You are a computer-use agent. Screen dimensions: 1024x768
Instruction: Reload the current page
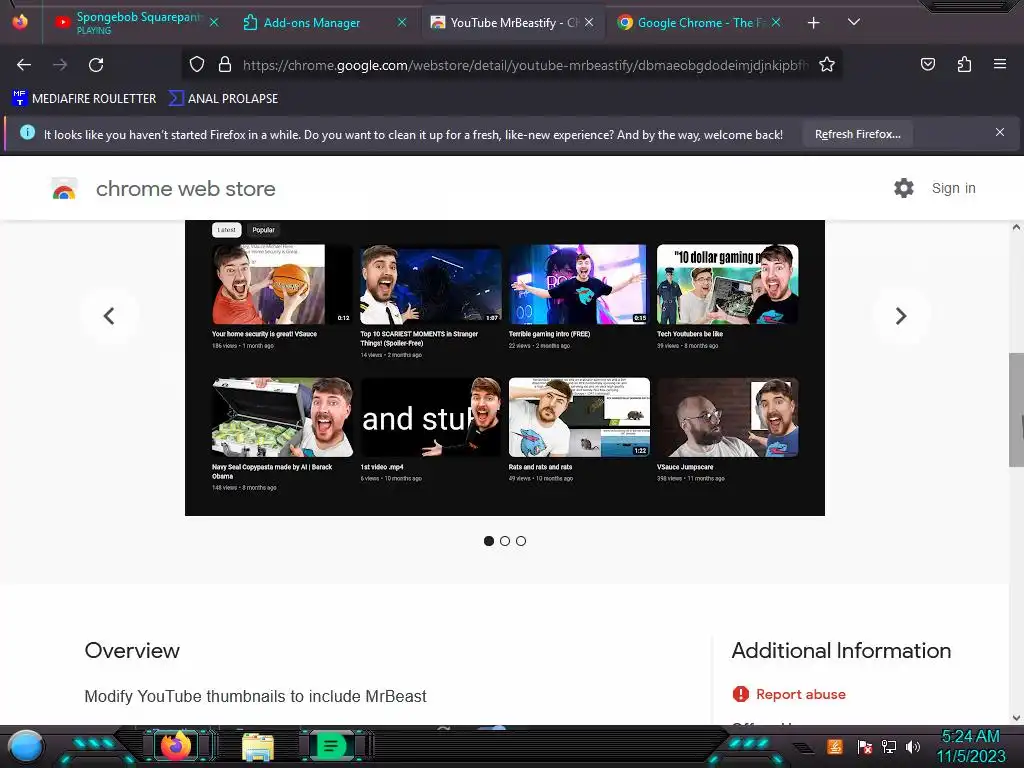(x=96, y=65)
